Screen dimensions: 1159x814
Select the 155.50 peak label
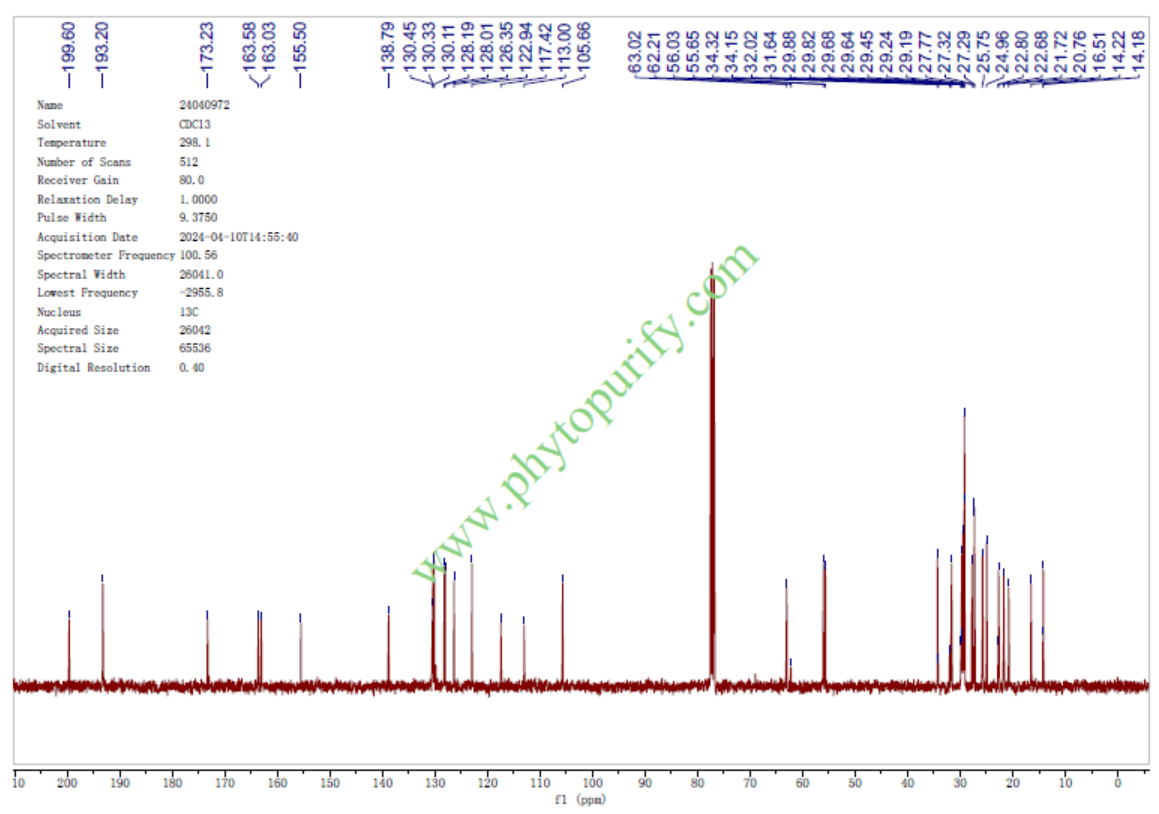pos(300,41)
